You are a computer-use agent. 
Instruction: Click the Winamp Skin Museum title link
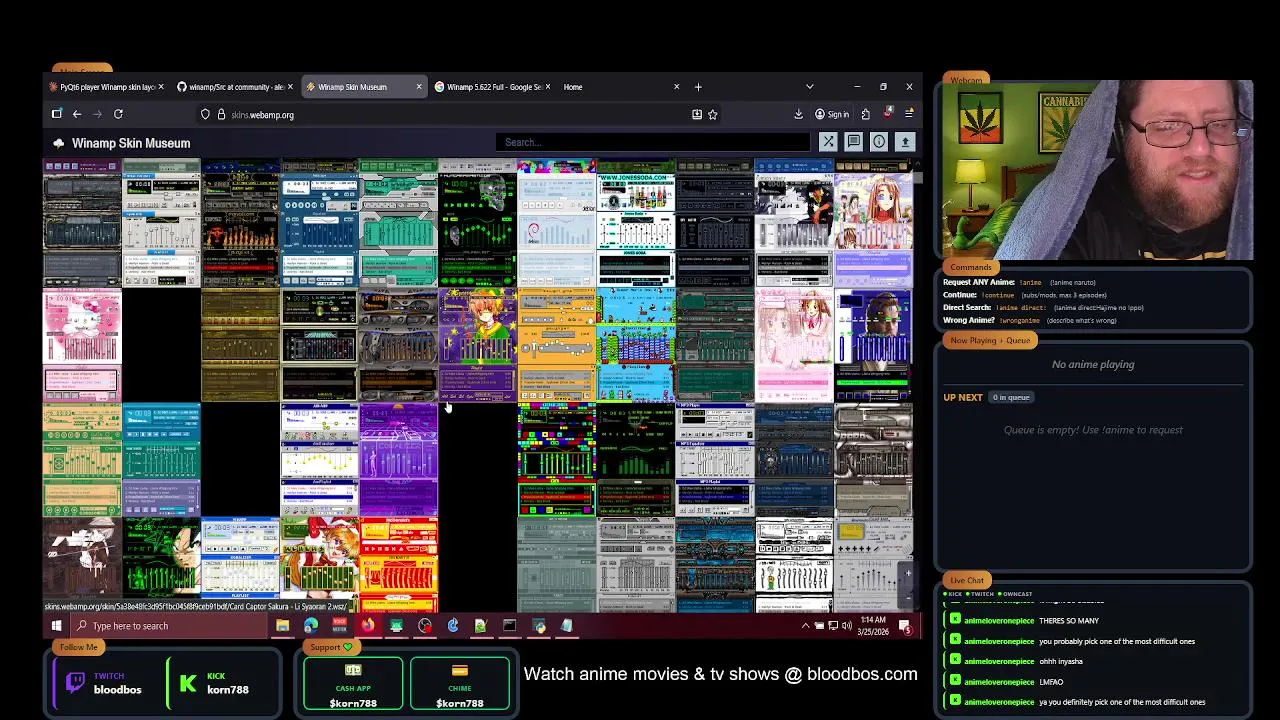click(131, 143)
